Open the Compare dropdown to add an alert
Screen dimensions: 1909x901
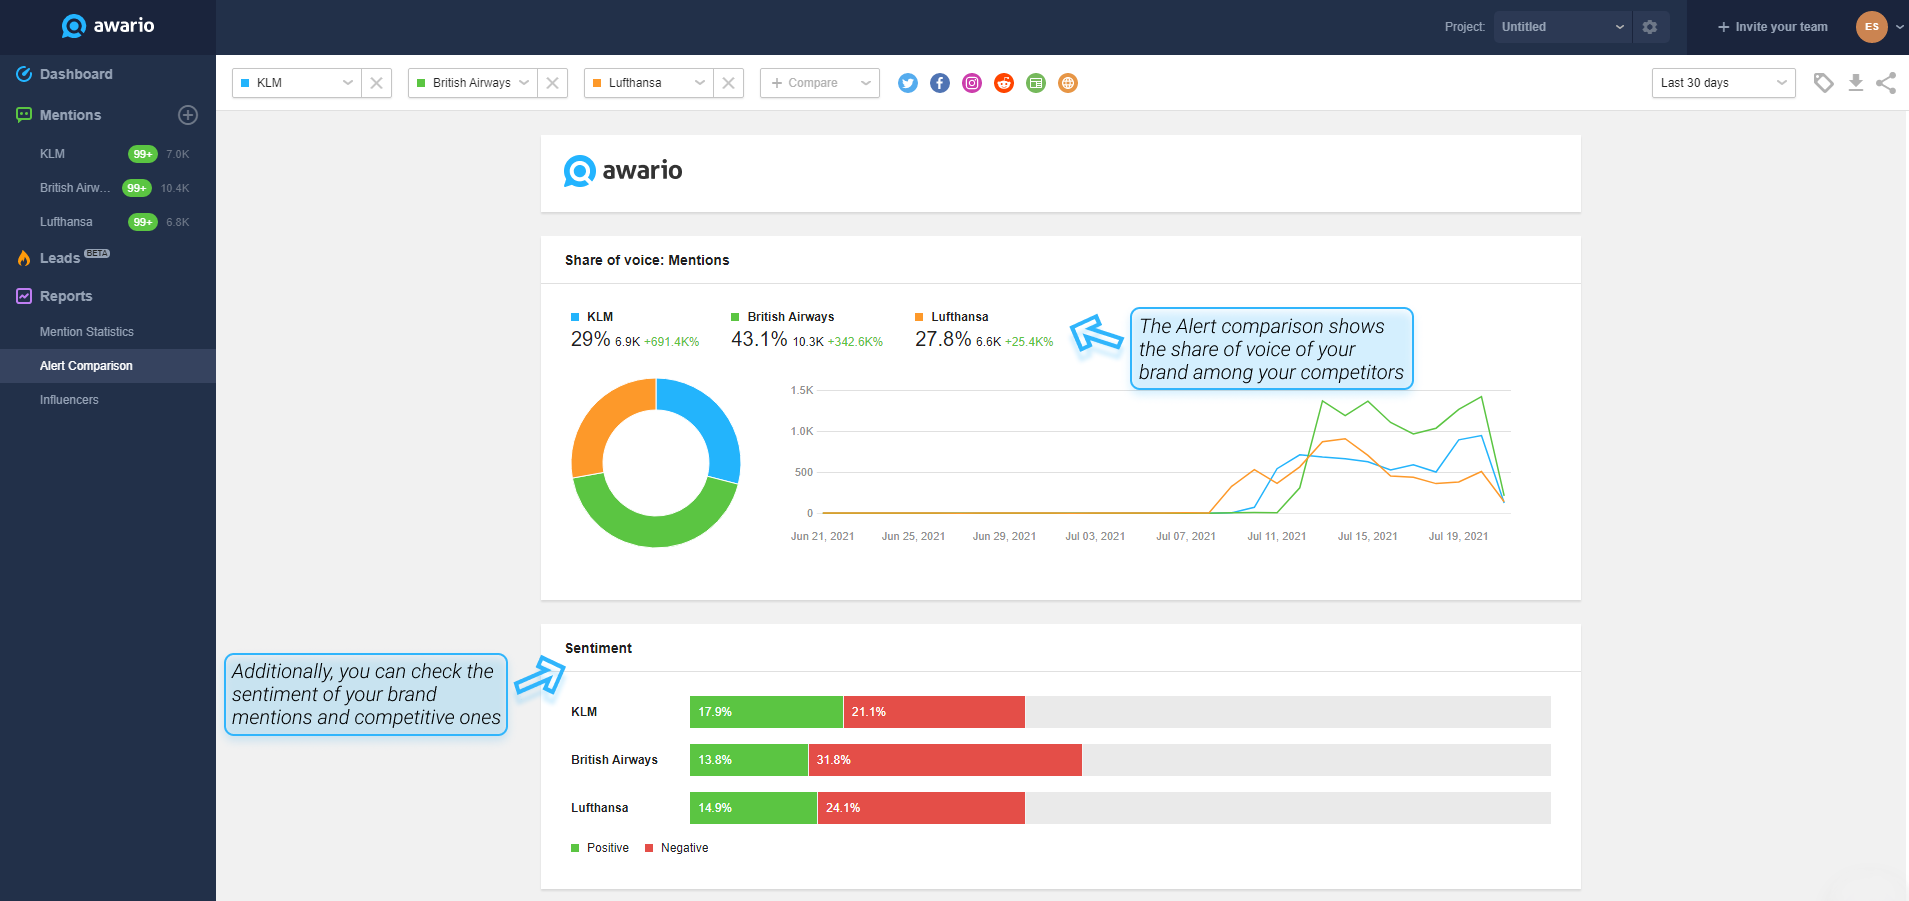point(820,83)
